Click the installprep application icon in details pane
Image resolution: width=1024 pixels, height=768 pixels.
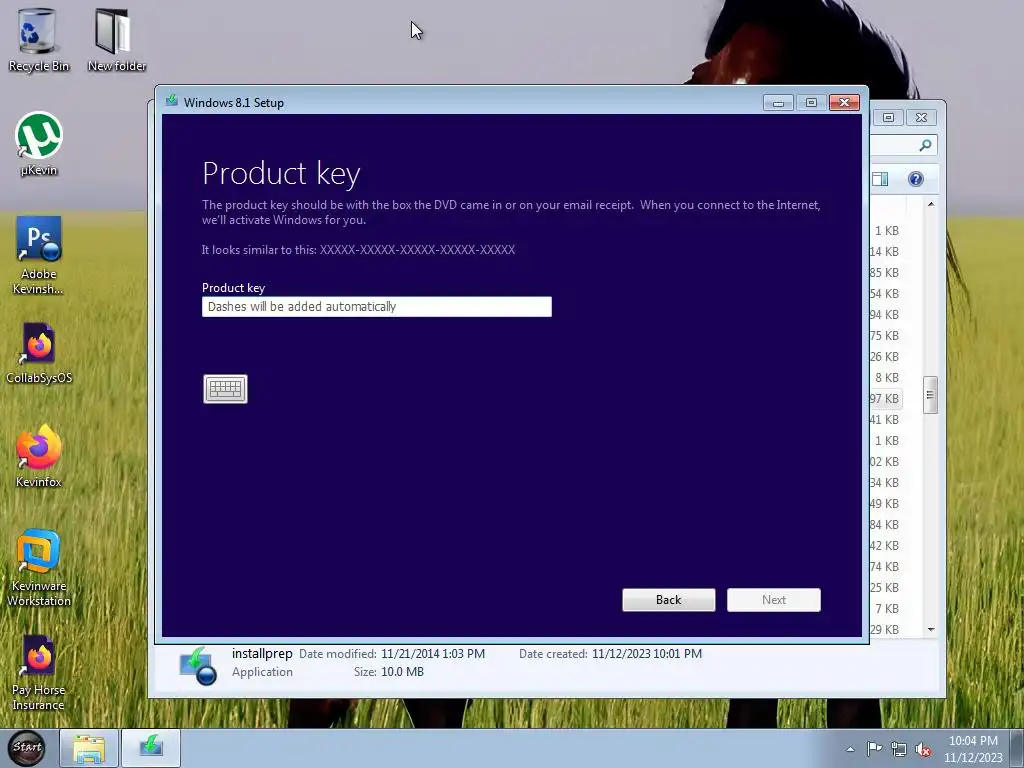[198, 666]
